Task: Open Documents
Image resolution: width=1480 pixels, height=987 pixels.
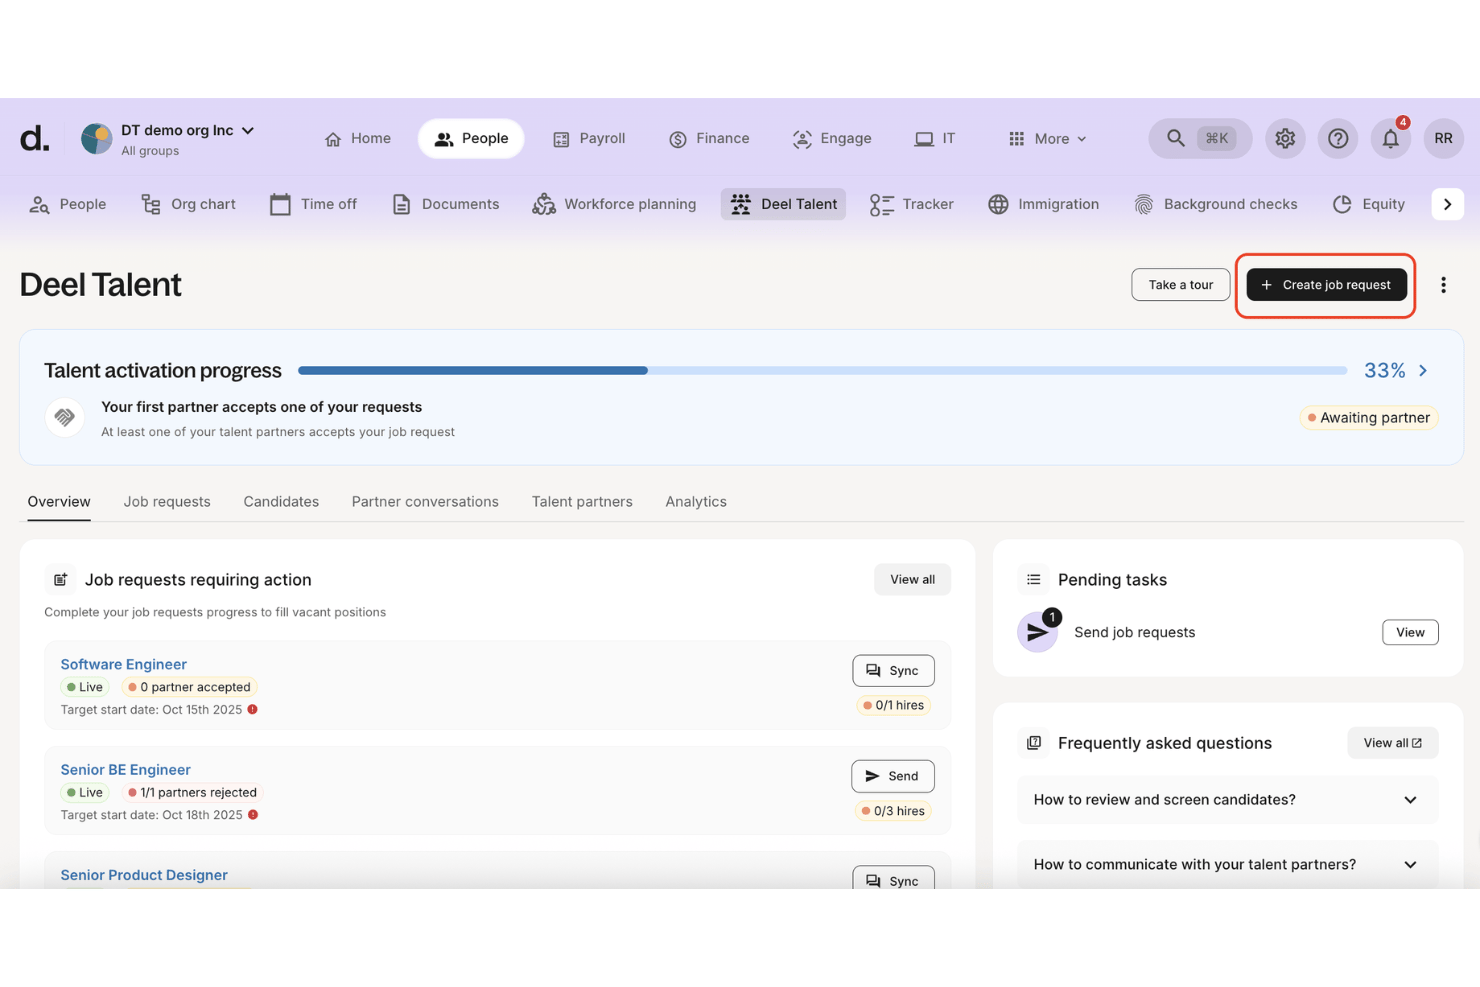Action: point(446,204)
